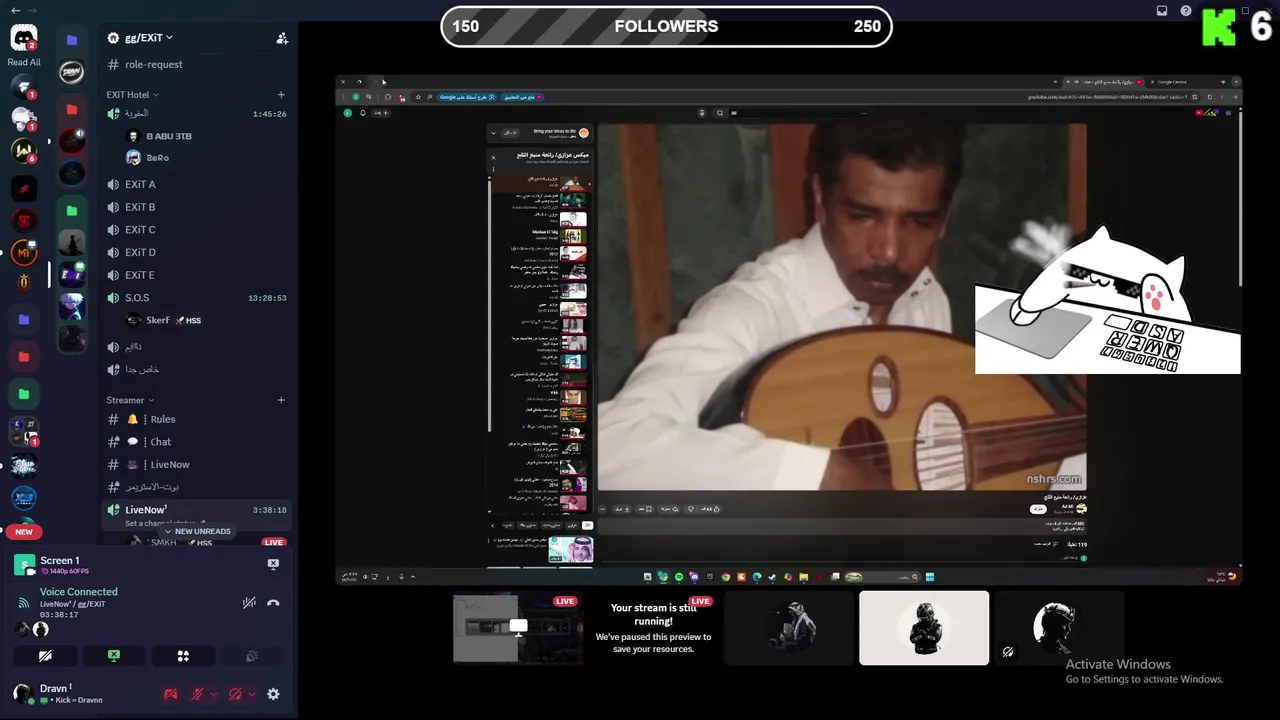The height and width of the screenshot is (720, 1280).
Task: Select the deafened participant tile
Action: 1059,628
